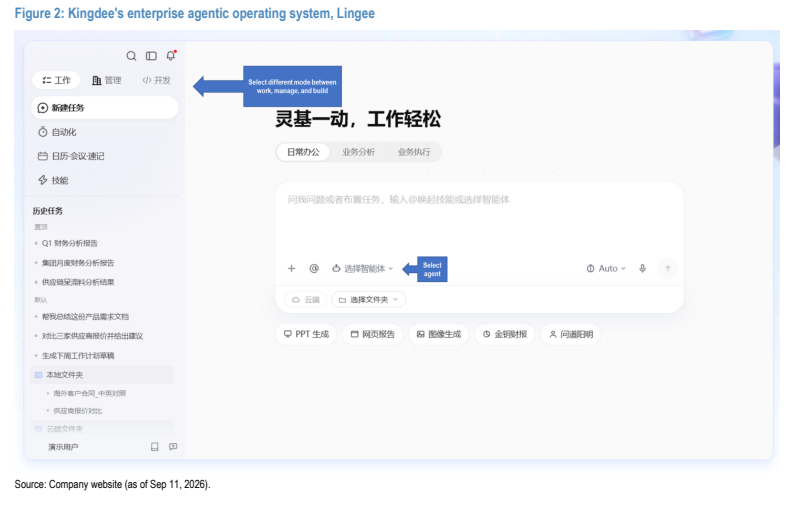Start voice input with microphone icon
Screen dimensions: 794x505
click(642, 268)
